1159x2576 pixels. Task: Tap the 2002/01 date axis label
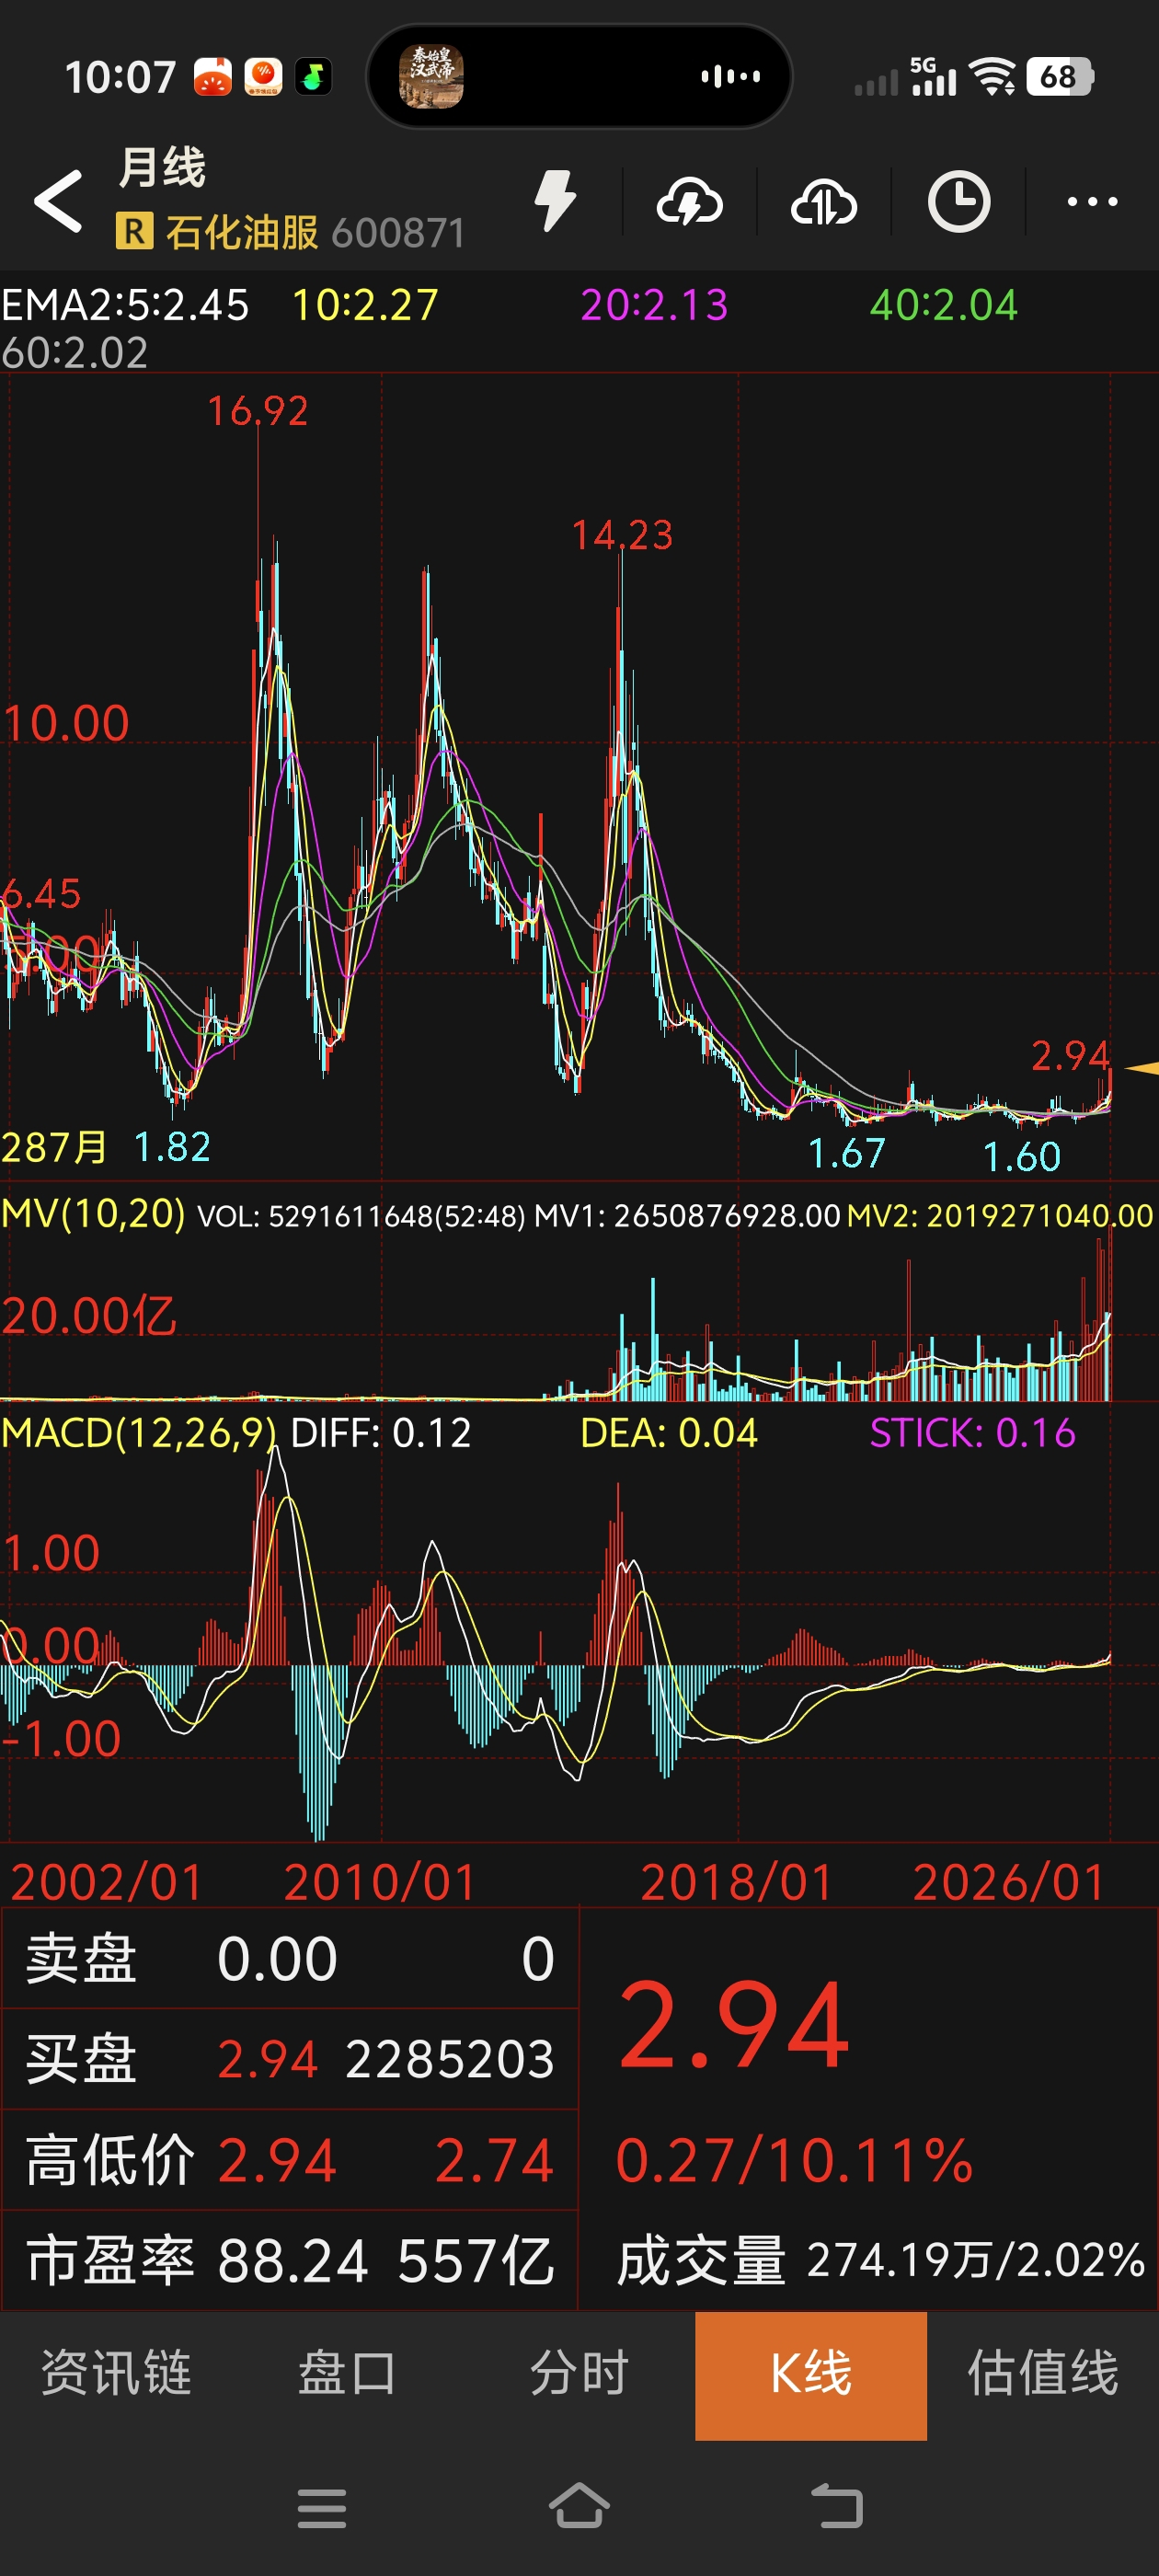click(x=106, y=1882)
